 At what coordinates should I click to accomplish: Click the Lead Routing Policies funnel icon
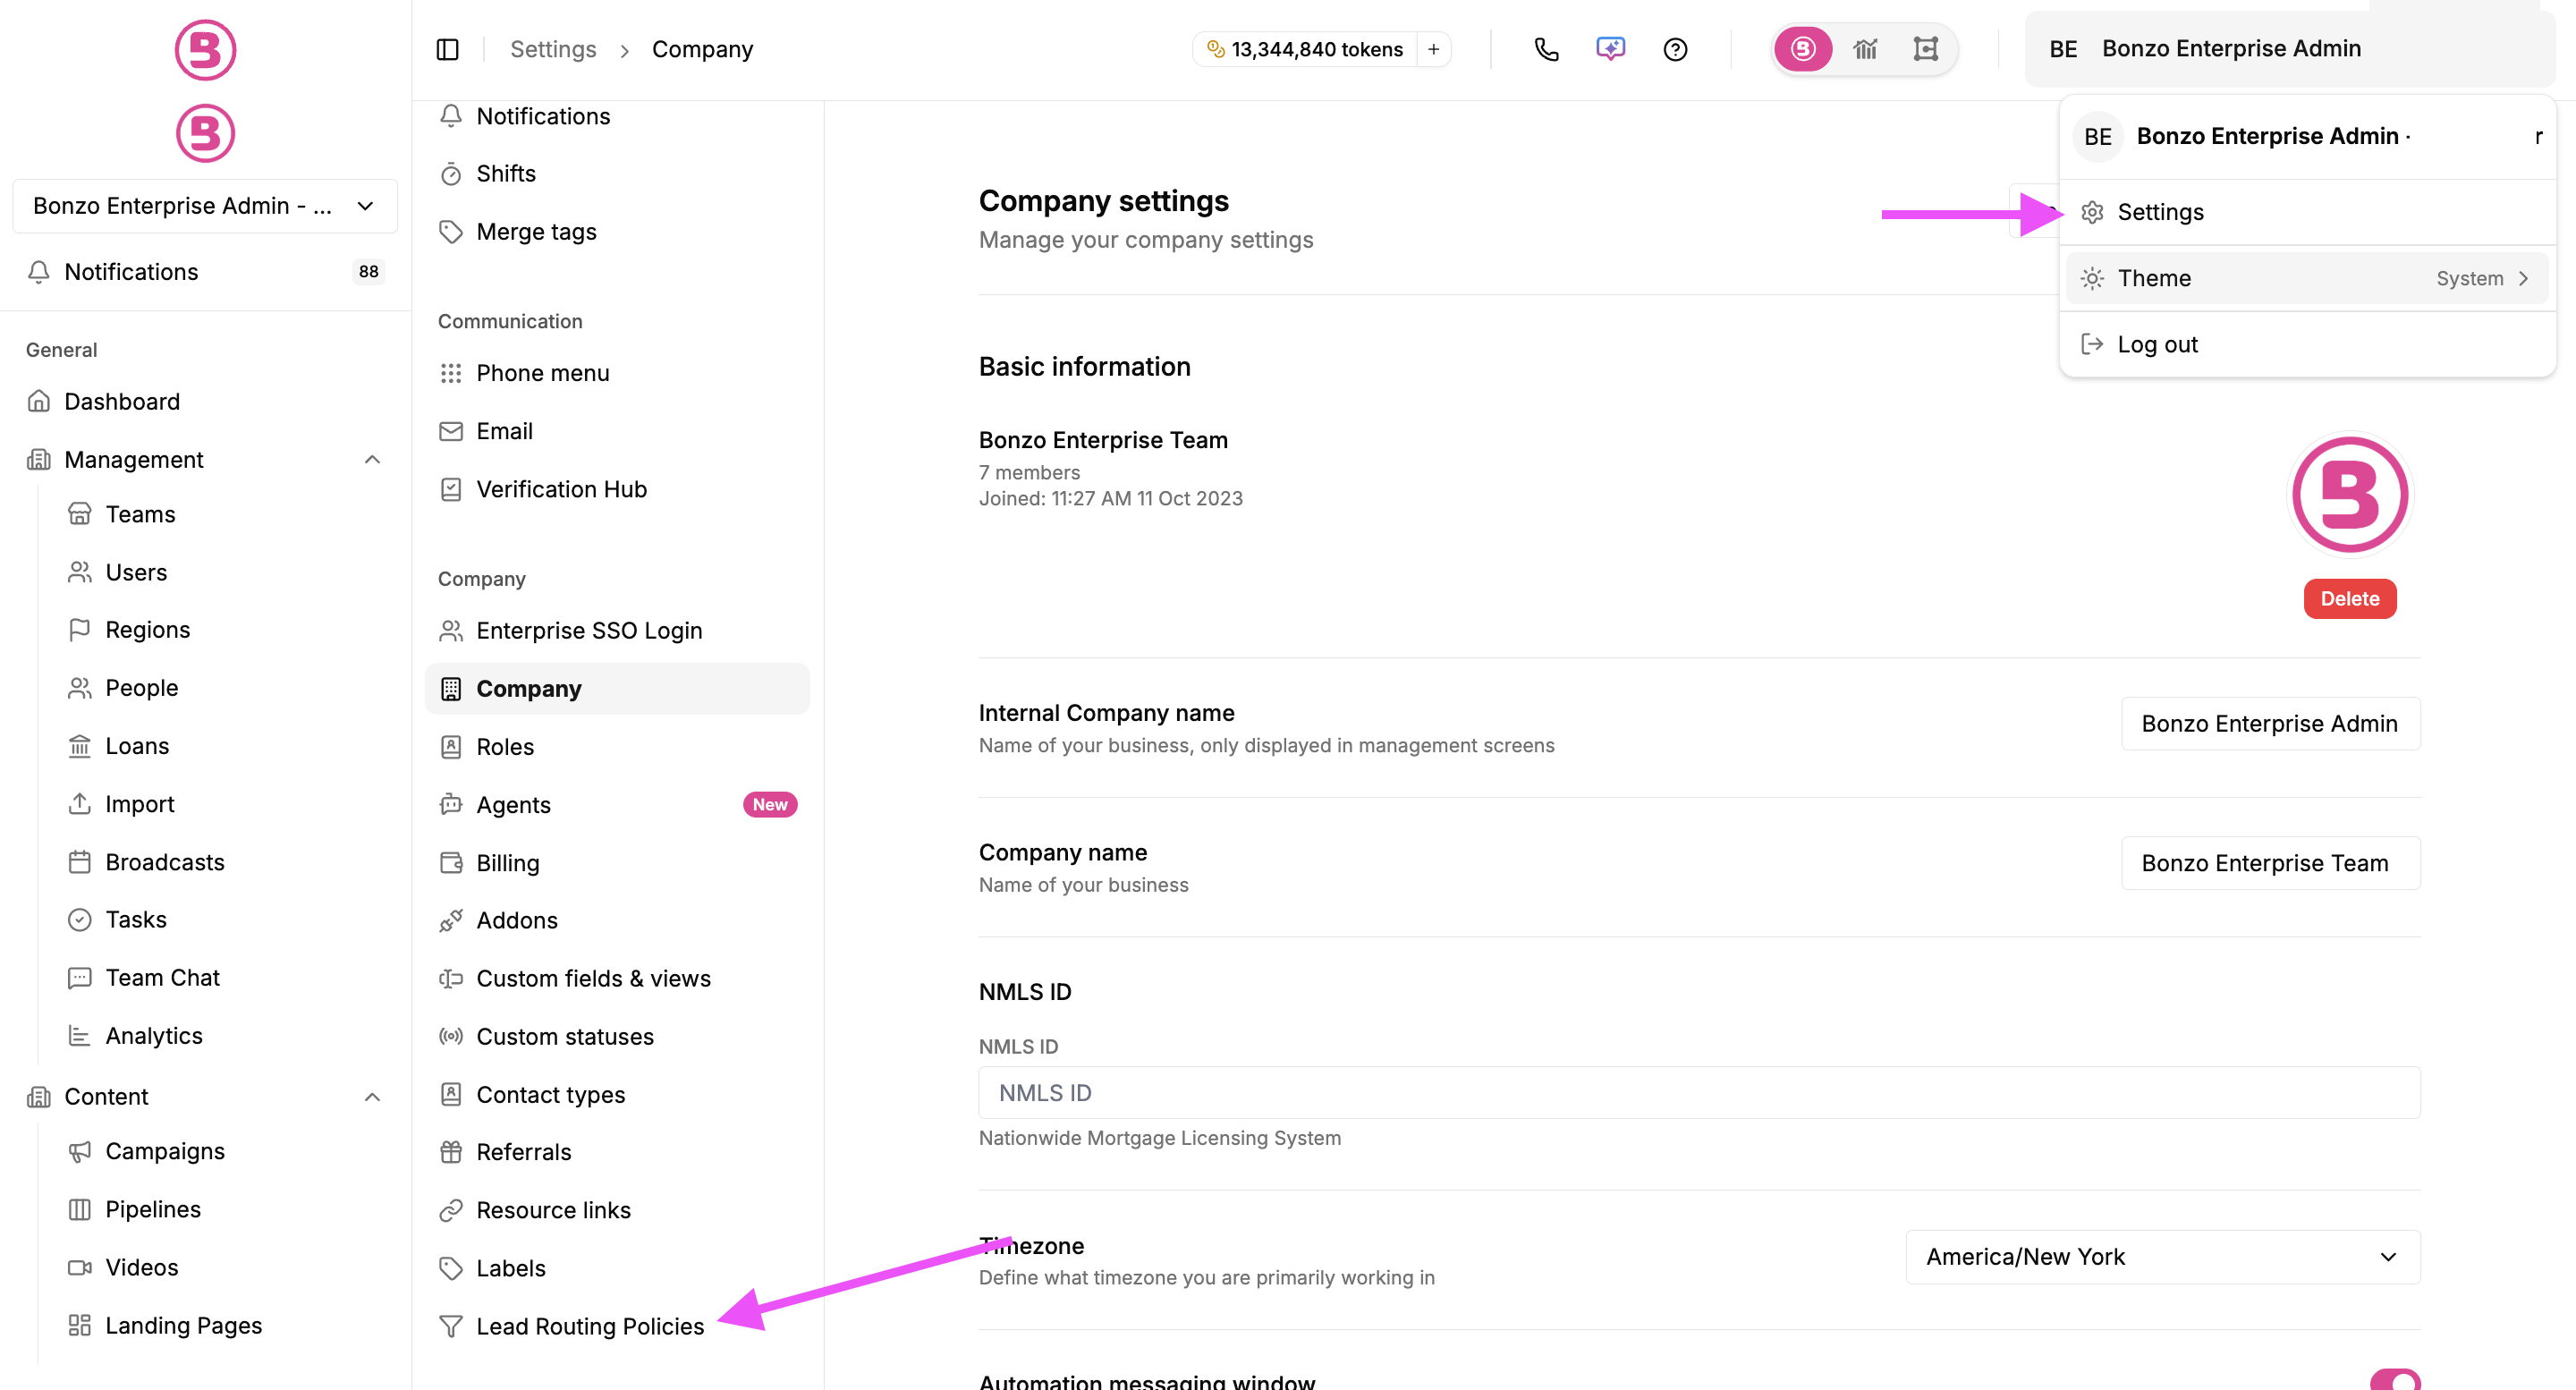pyautogui.click(x=451, y=1326)
